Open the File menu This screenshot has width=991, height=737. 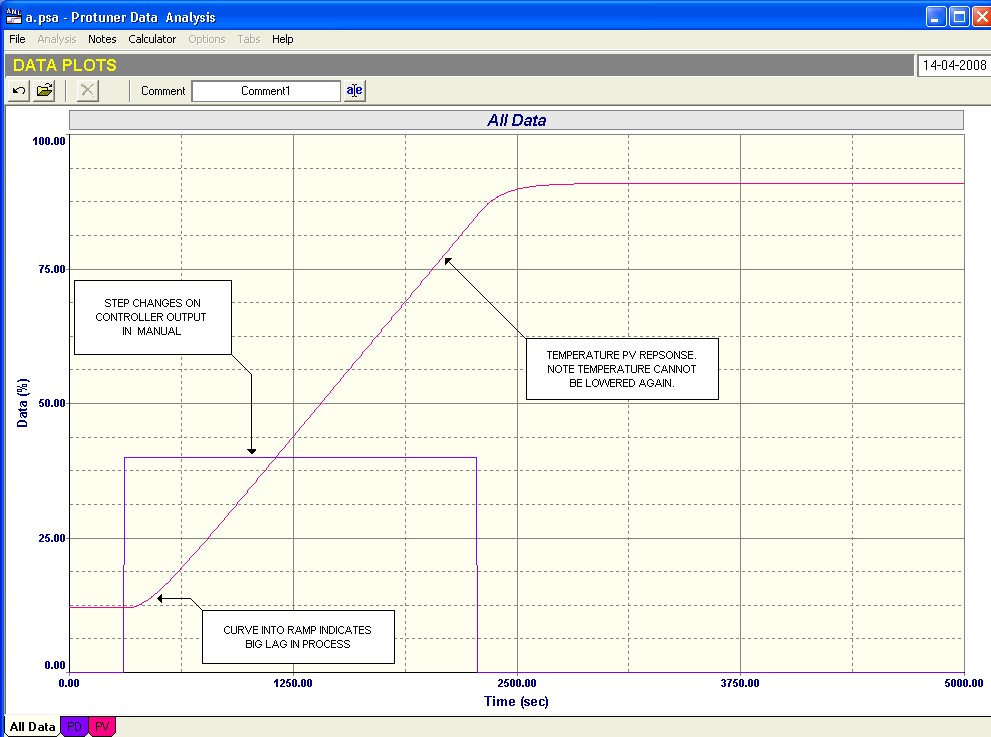tap(17, 39)
